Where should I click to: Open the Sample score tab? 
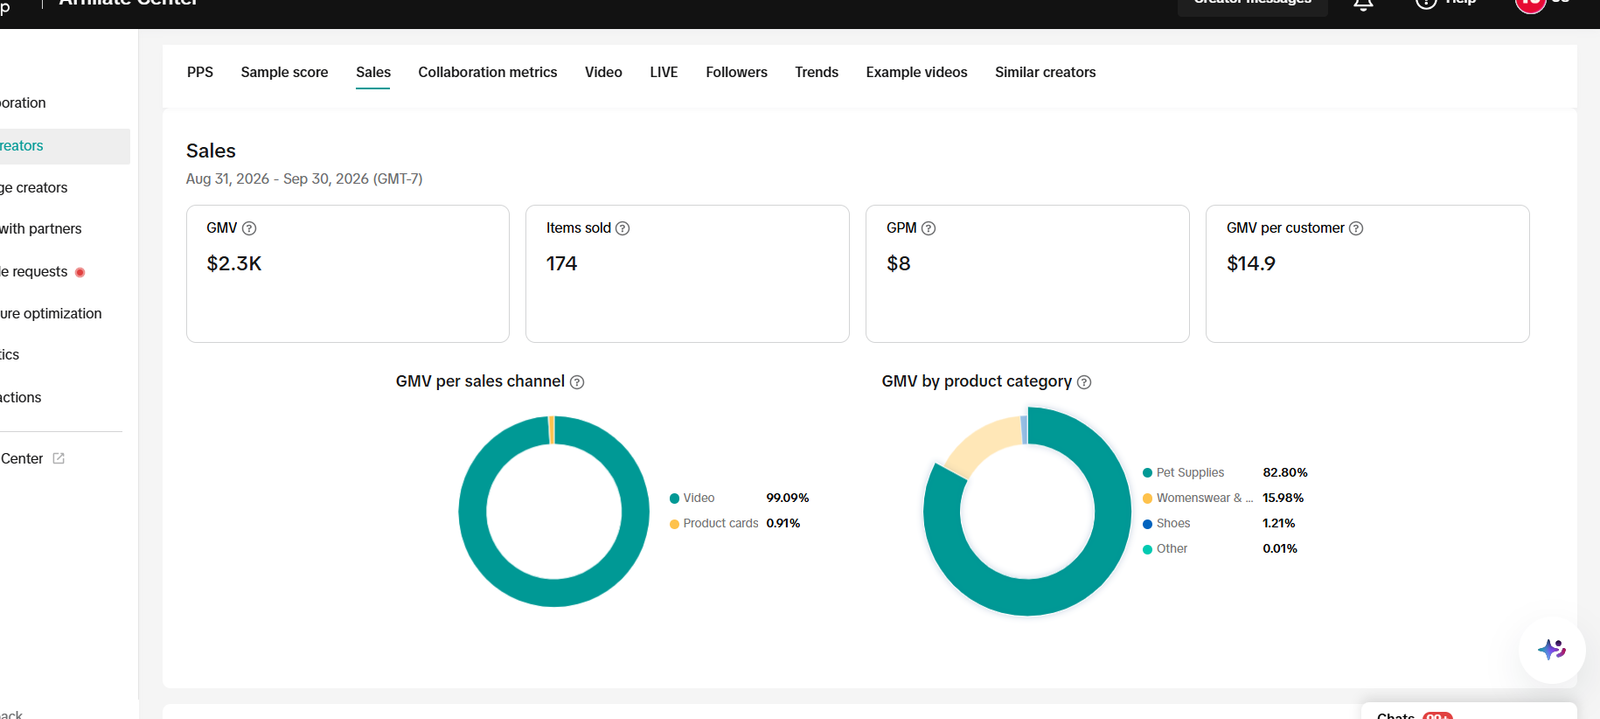pyautogui.click(x=284, y=72)
